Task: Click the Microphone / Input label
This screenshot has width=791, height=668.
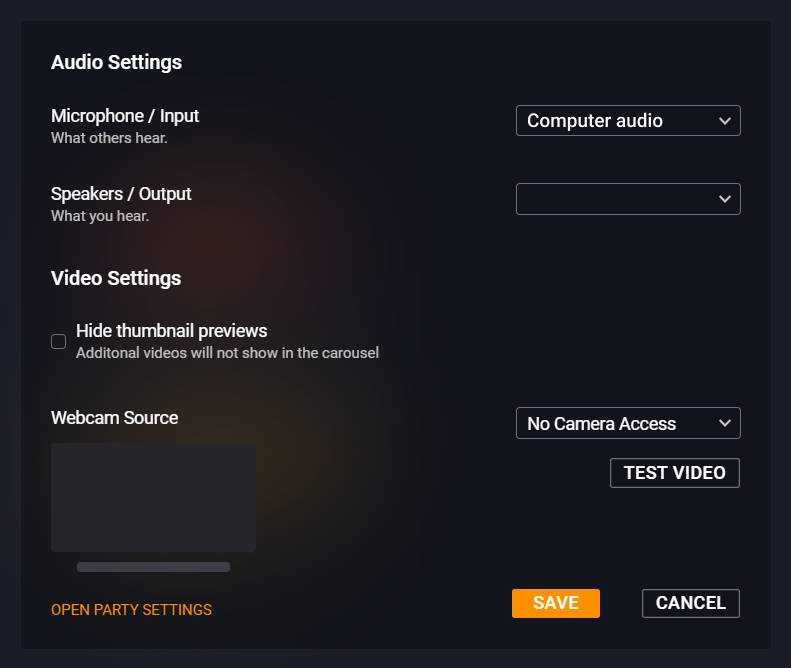Action: click(125, 116)
